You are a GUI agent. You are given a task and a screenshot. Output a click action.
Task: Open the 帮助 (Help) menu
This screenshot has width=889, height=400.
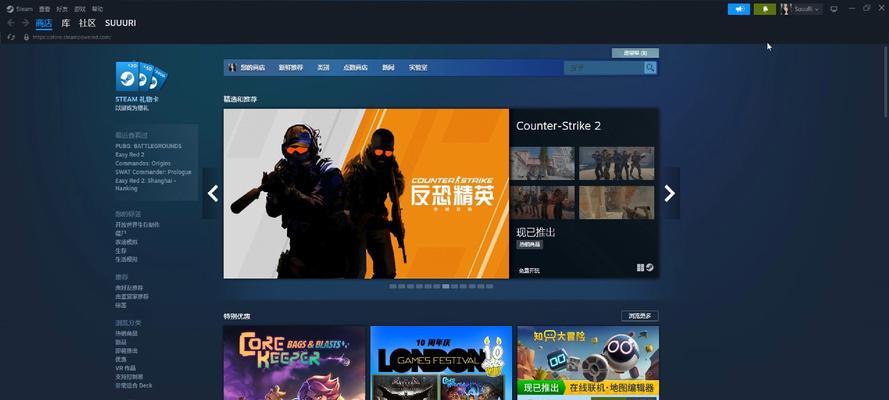click(x=98, y=9)
